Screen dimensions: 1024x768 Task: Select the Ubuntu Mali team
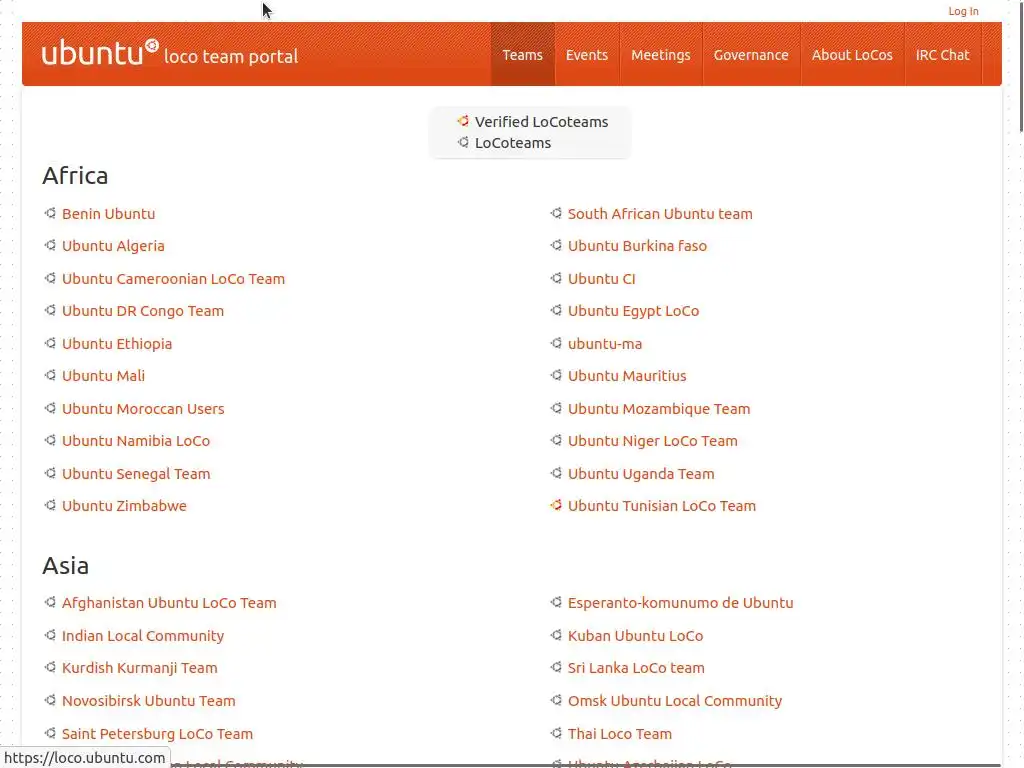pyautogui.click(x=103, y=376)
